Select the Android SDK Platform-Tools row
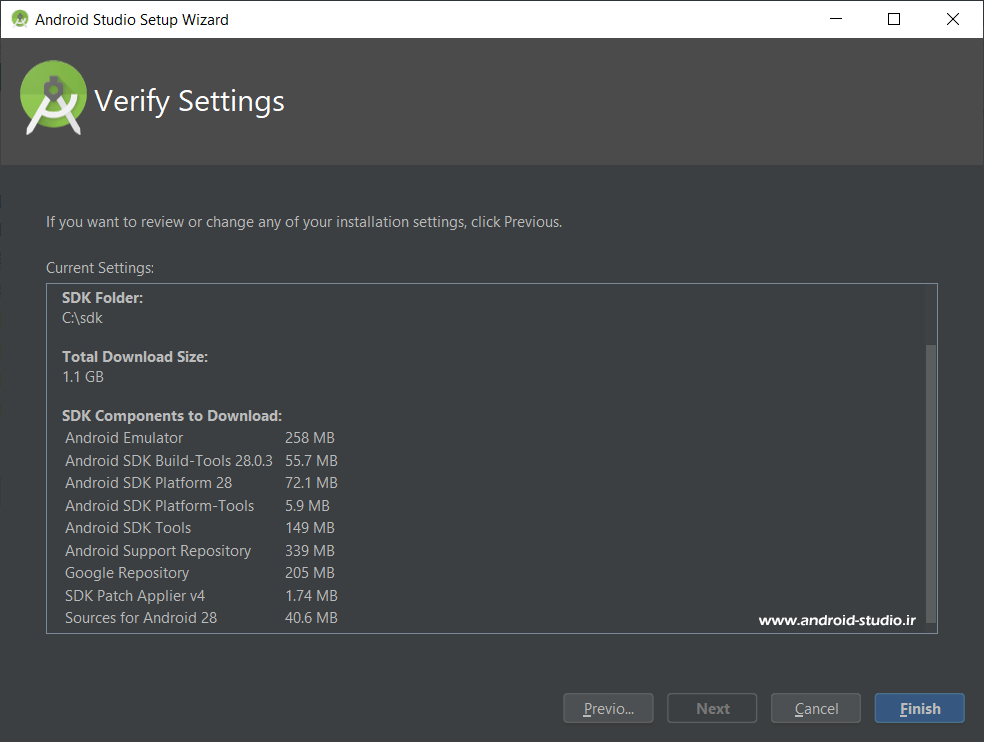The image size is (984, 742). 198,506
